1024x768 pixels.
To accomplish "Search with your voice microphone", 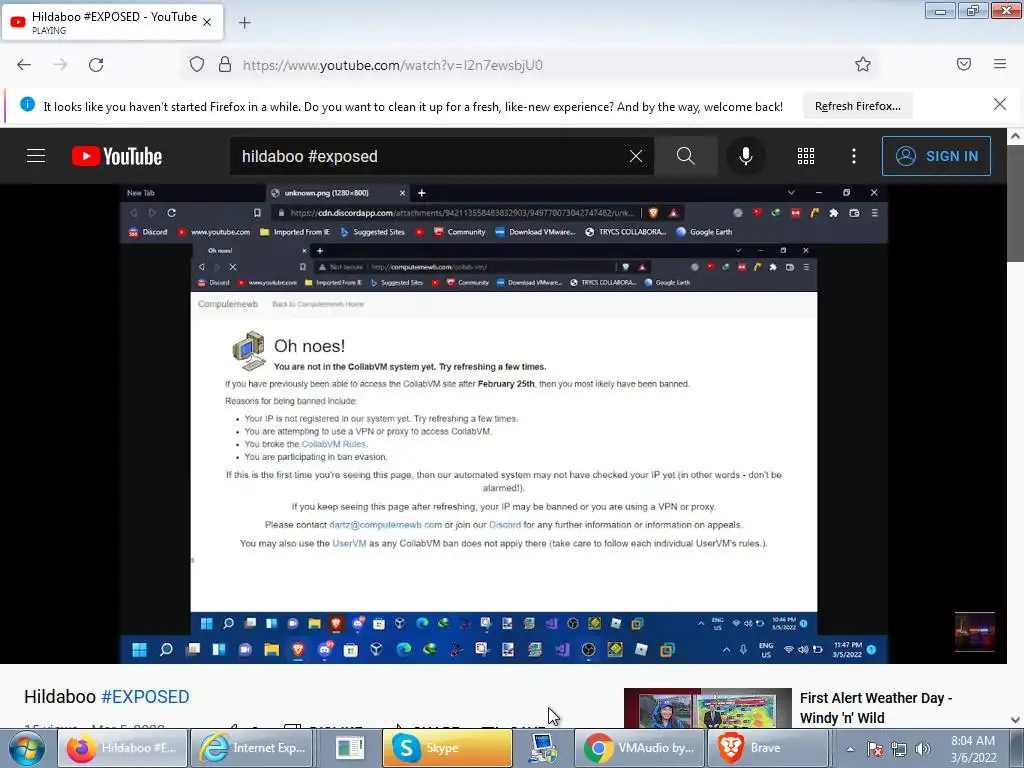I will pyautogui.click(x=745, y=156).
